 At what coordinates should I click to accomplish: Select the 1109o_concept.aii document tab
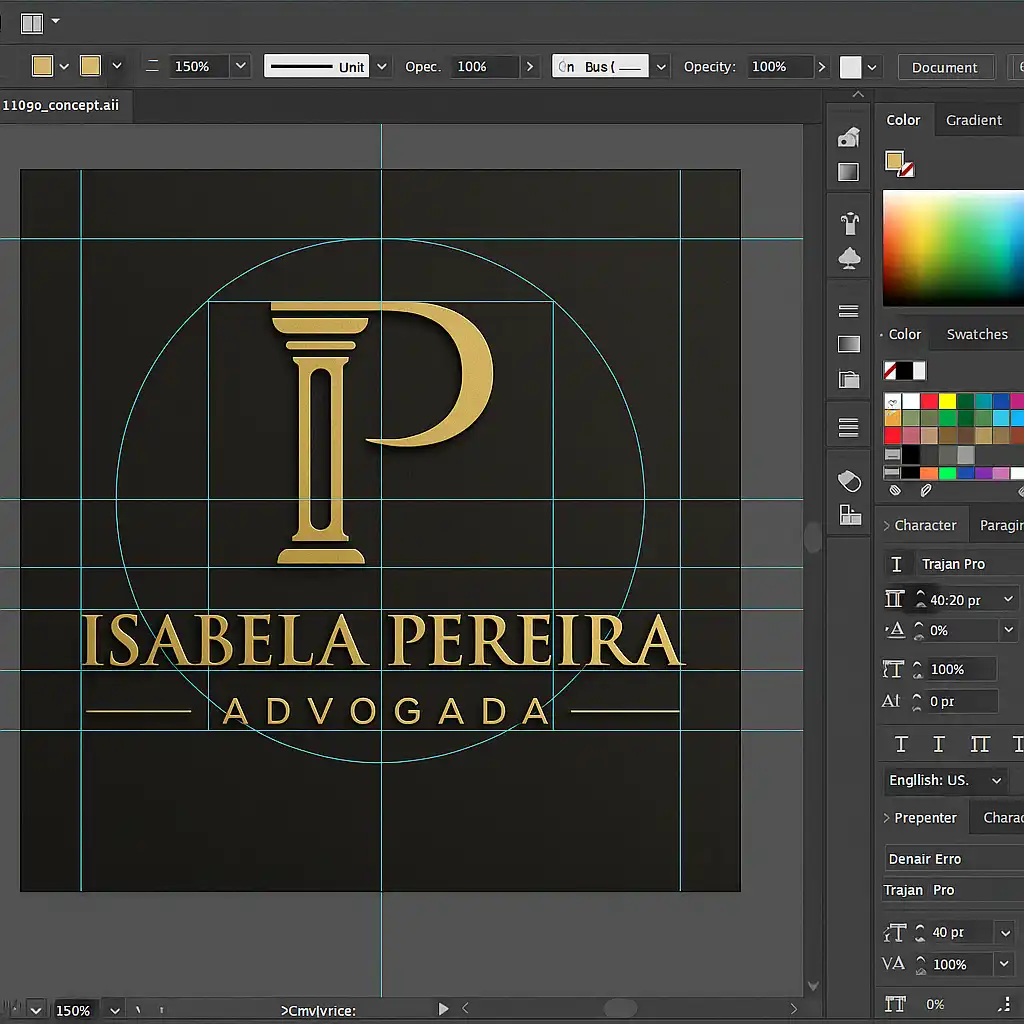click(x=61, y=105)
